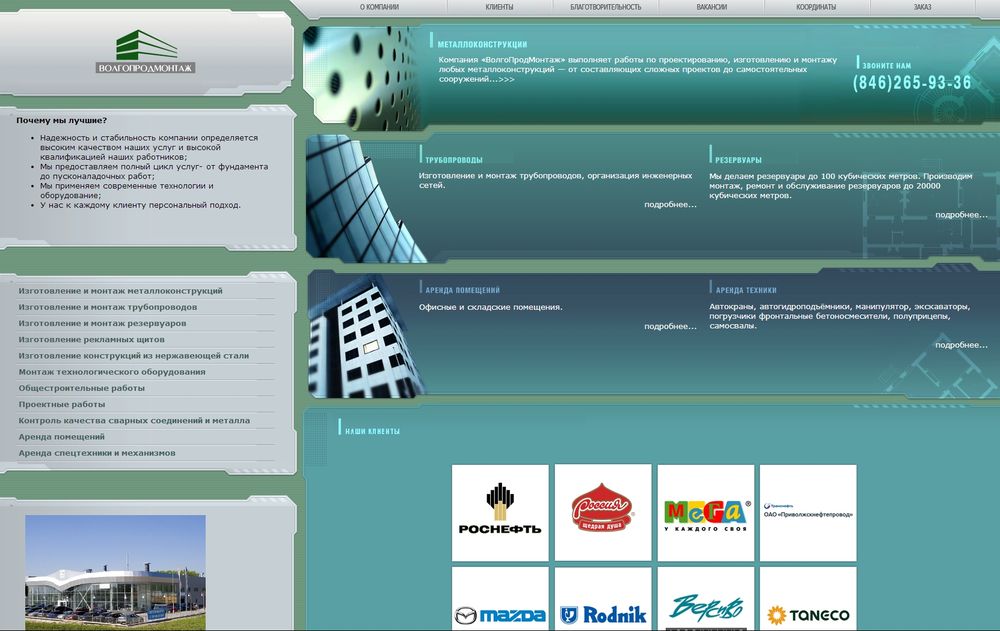Viewport: 1000px width, 631px height.
Task: Open Аренда спецтехники и механизмов link
Action: (97, 453)
